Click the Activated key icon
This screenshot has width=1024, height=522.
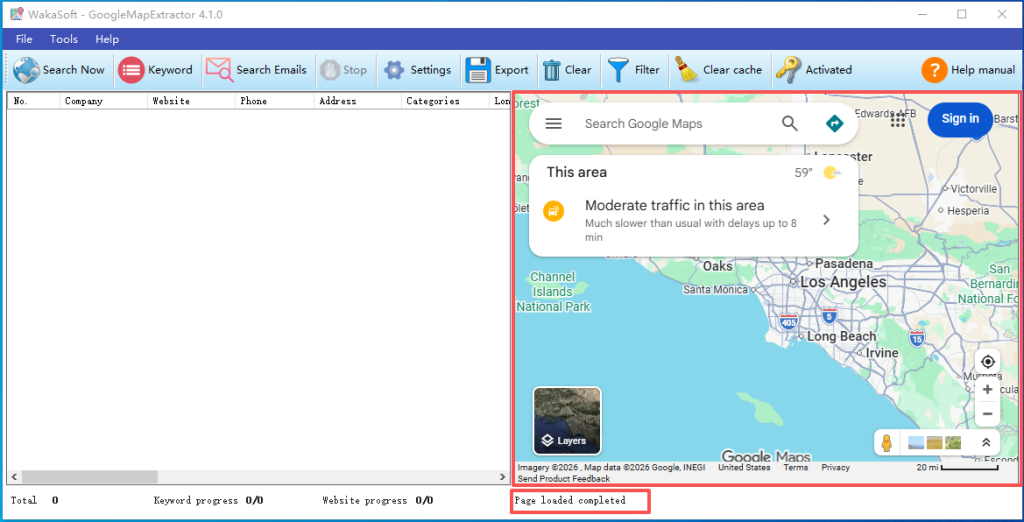coord(788,69)
